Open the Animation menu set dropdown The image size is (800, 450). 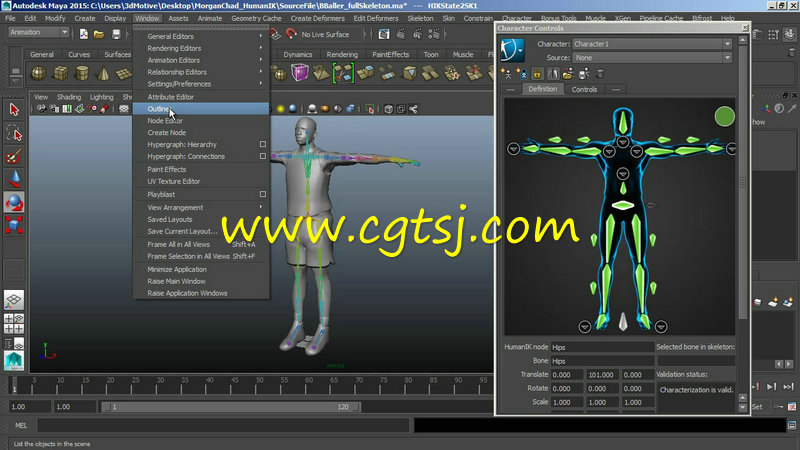[38, 32]
